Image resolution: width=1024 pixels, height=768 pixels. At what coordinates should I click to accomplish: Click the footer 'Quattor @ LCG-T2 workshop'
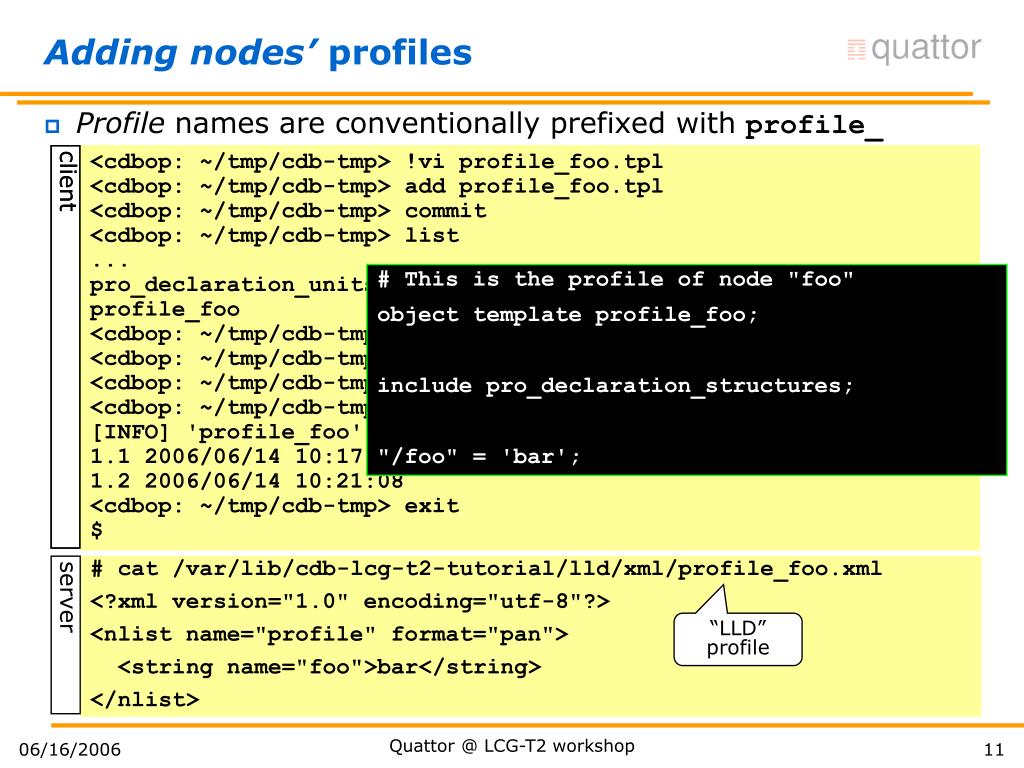(x=512, y=746)
